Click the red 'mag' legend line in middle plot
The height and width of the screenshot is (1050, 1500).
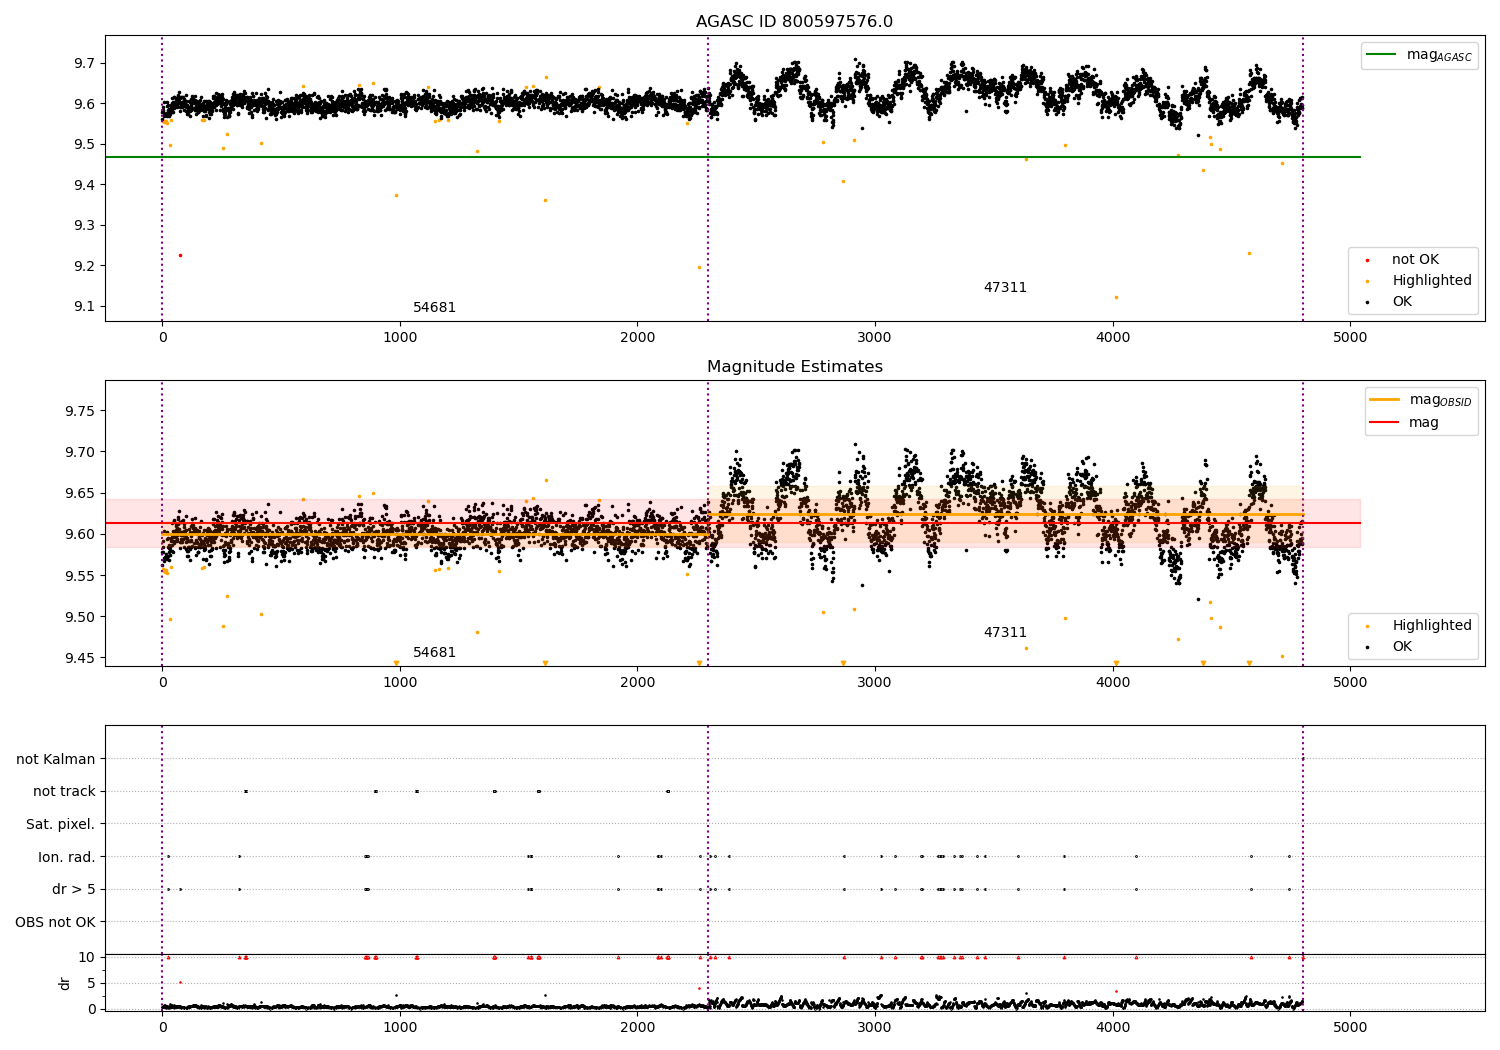(x=1384, y=422)
